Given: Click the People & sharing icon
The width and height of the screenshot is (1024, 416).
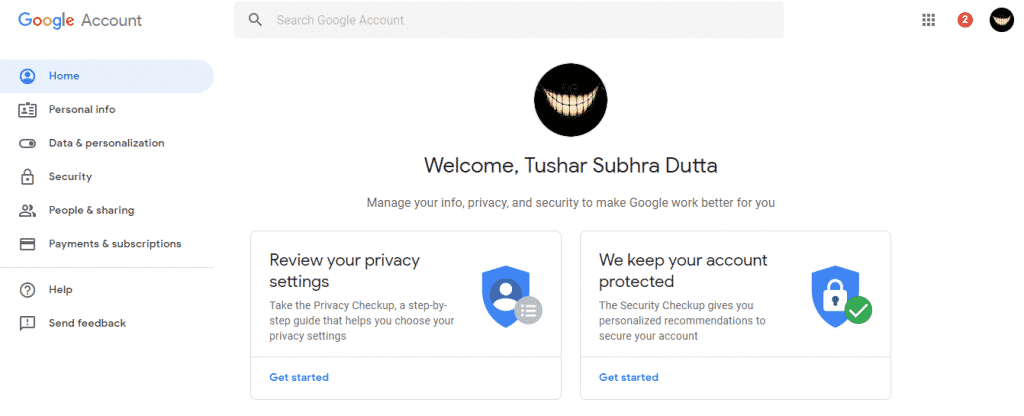Looking at the screenshot, I should 28,210.
